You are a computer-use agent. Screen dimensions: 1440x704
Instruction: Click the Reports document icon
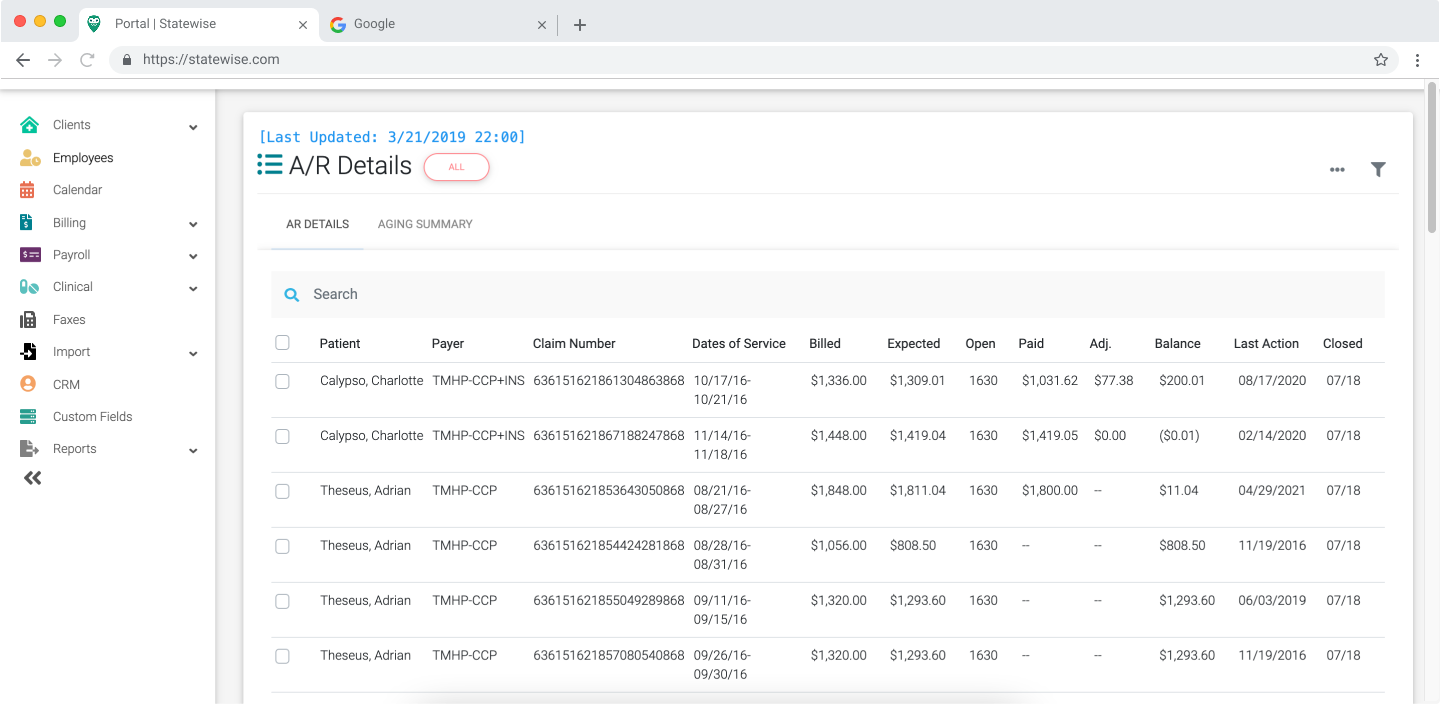29,449
